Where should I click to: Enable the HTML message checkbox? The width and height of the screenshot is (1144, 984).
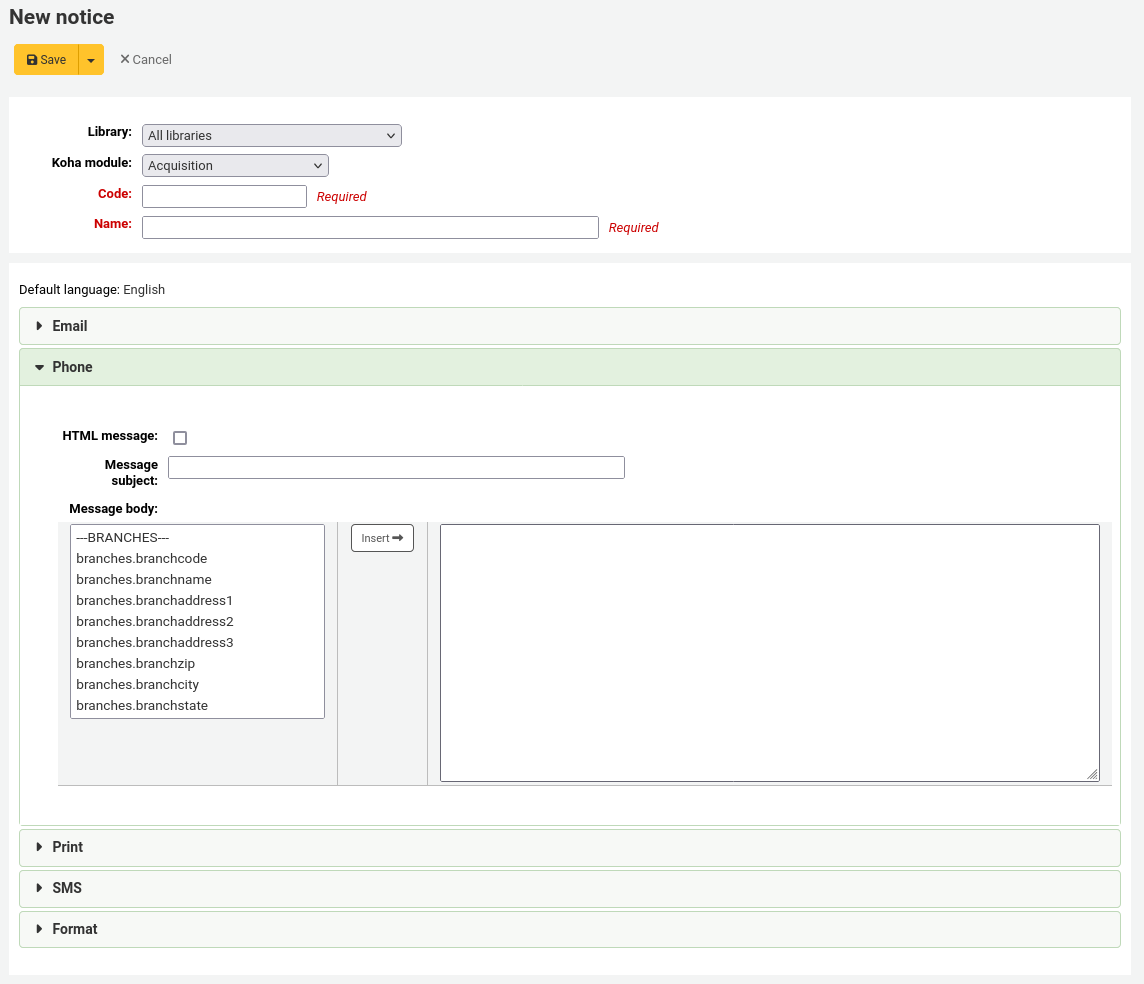click(180, 437)
